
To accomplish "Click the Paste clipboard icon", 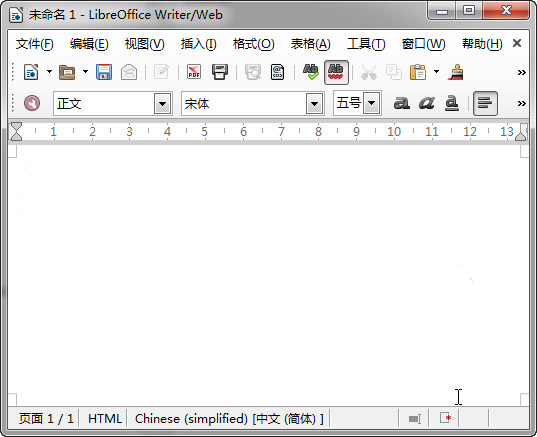I will click(x=418, y=72).
